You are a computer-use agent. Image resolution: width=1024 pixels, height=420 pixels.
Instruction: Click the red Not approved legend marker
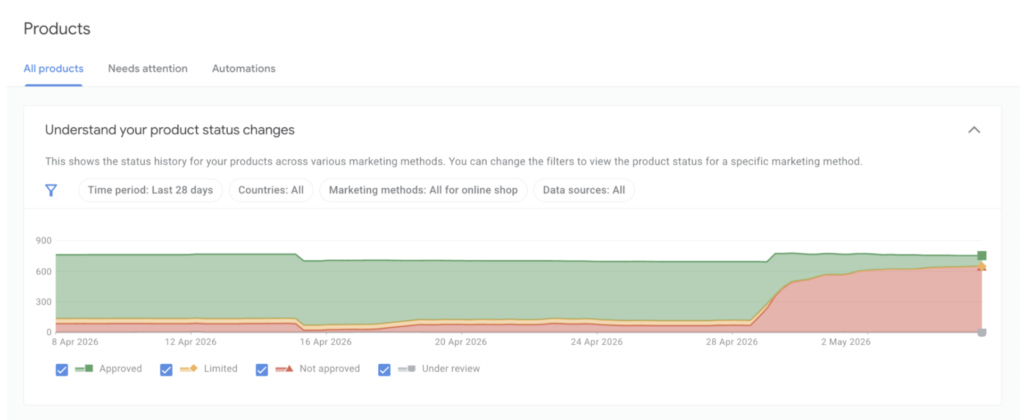[x=284, y=369]
